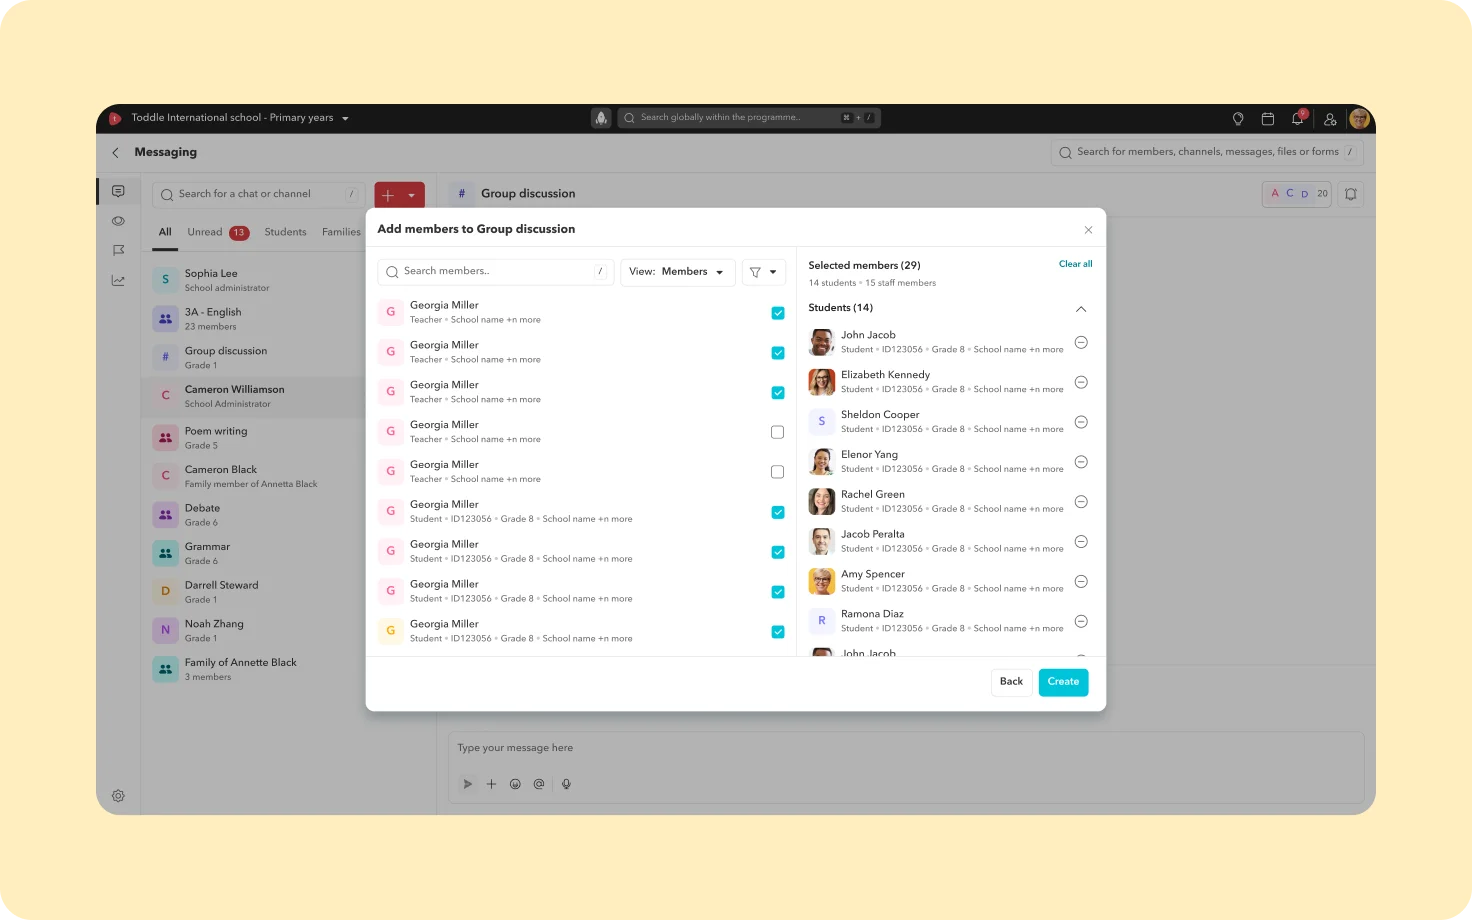This screenshot has height=920, width=1472.
Task: Remove Elizabeth Kennedy from selected members
Action: click(x=1081, y=382)
